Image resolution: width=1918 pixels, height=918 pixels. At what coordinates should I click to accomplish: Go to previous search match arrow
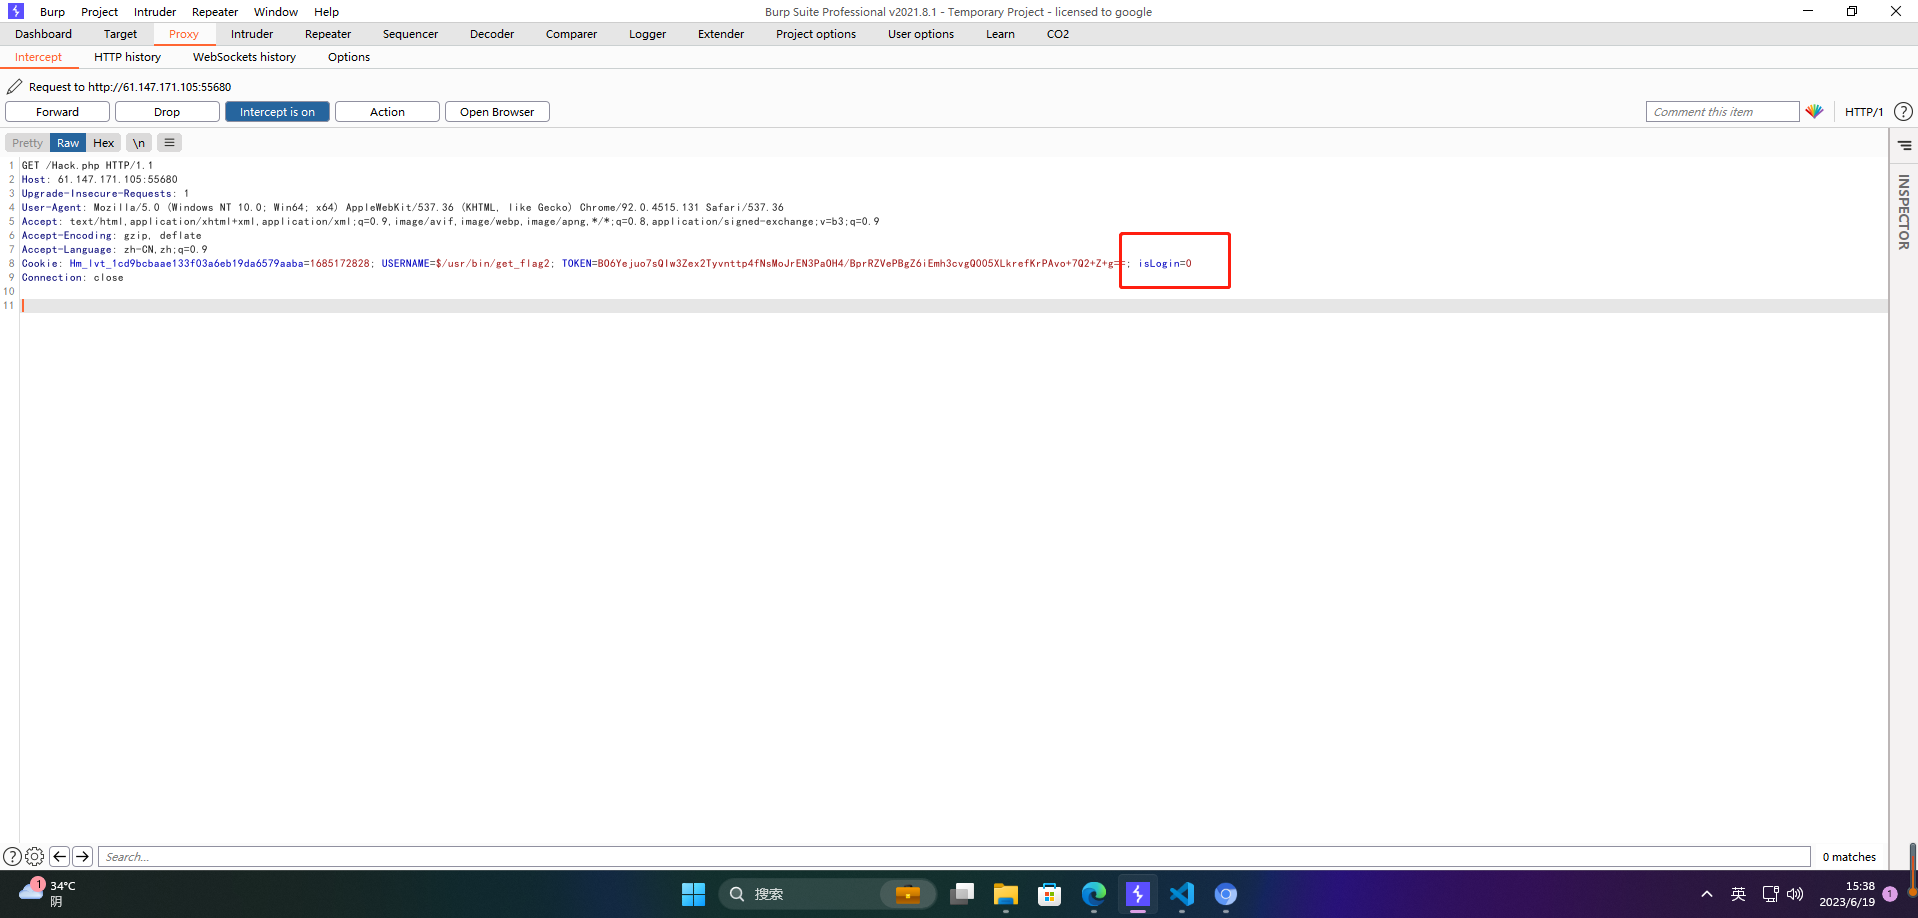click(x=59, y=857)
